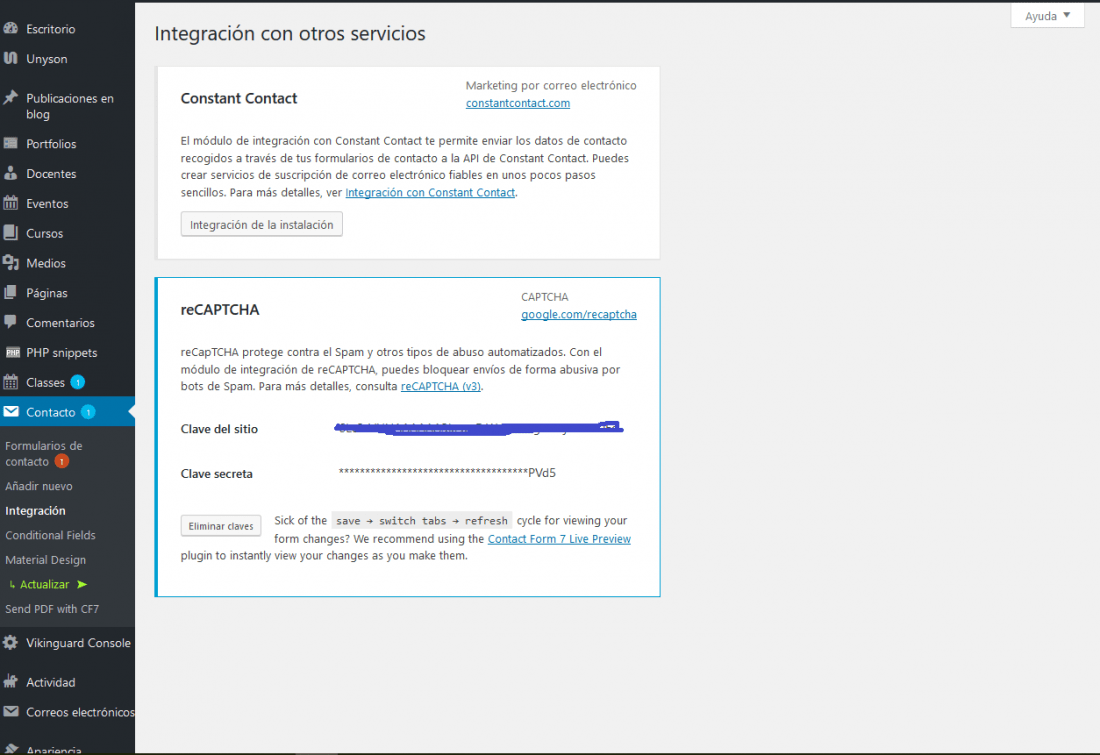Select Actualizar upgrade link
This screenshot has width=1100, height=755.
coord(44,584)
